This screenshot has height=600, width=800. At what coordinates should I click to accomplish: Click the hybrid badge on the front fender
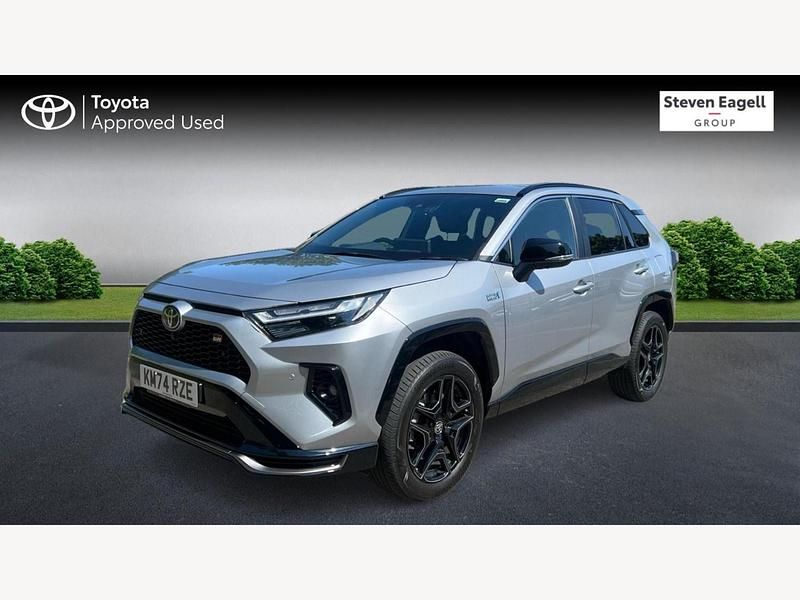pyautogui.click(x=492, y=296)
